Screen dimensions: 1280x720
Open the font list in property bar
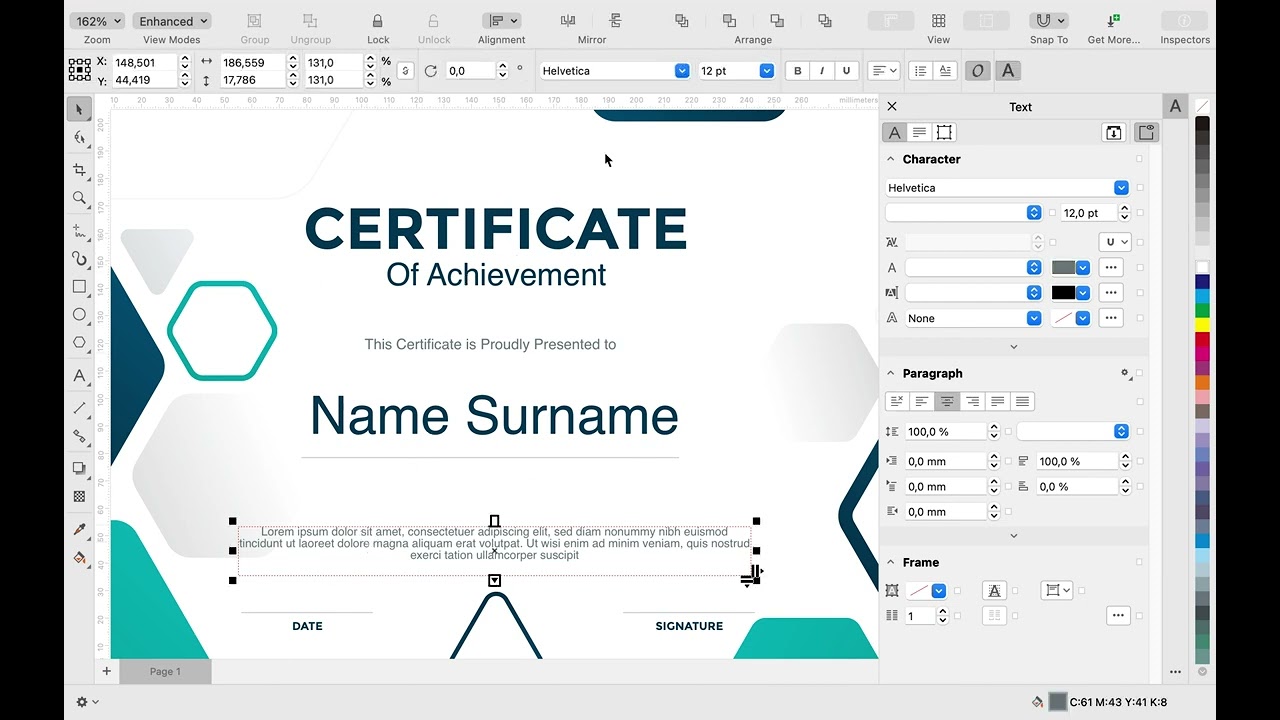tap(682, 71)
